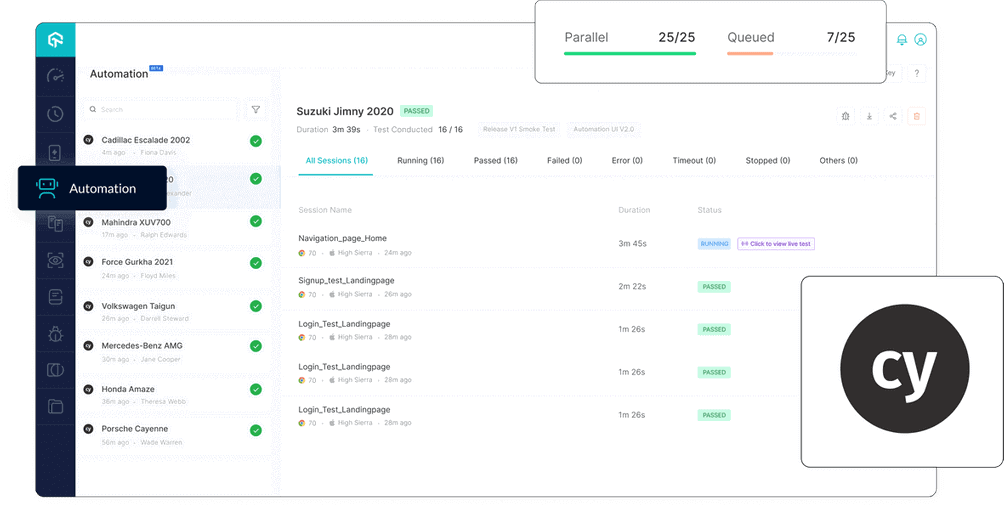Select the Automation robot sidebar item
1004x508 pixels.
click(92, 188)
